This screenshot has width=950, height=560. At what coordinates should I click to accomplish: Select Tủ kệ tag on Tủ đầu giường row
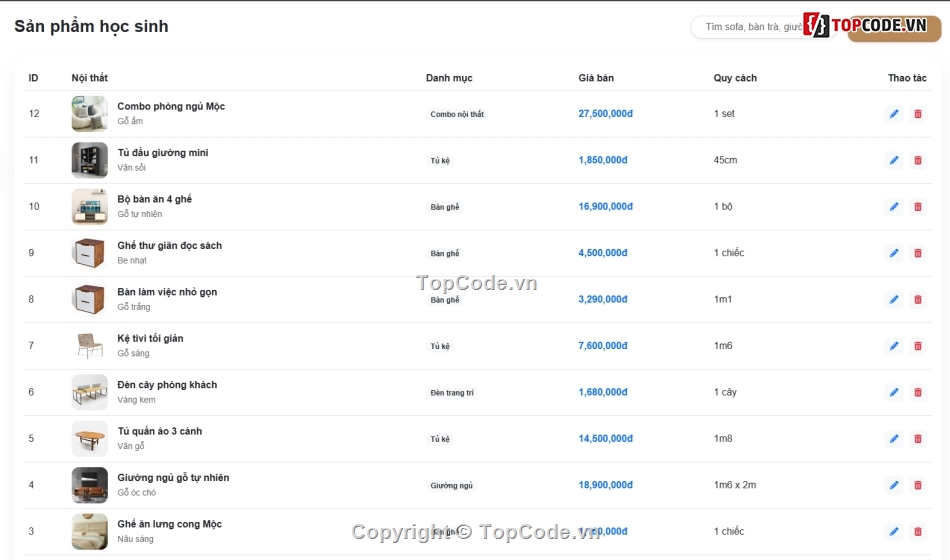pyautogui.click(x=440, y=161)
